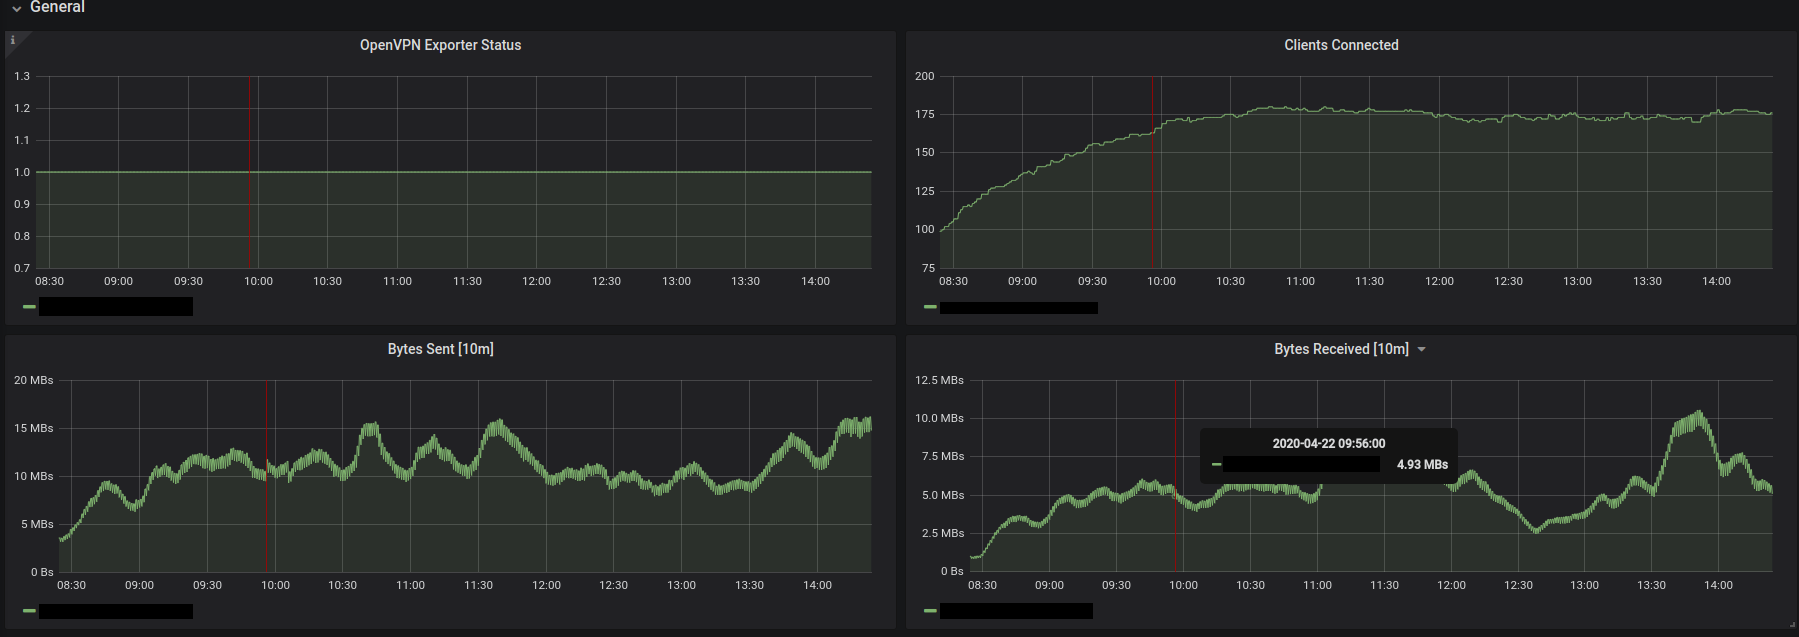Click the red crosshair line in Bytes Sent graph
This screenshot has height=637, width=1799.
pyautogui.click(x=267, y=476)
